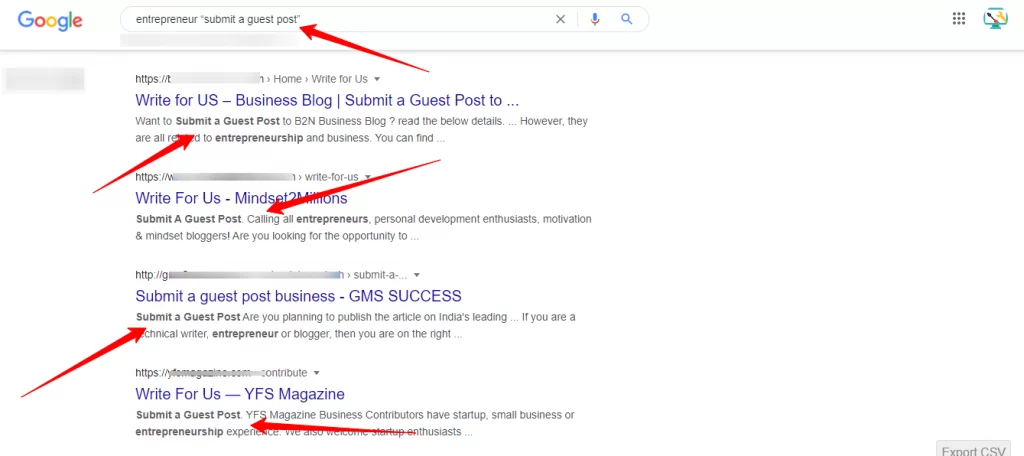Expand arrow next to write-for-us URL
Screen dimensions: 1024x456
(x=368, y=177)
